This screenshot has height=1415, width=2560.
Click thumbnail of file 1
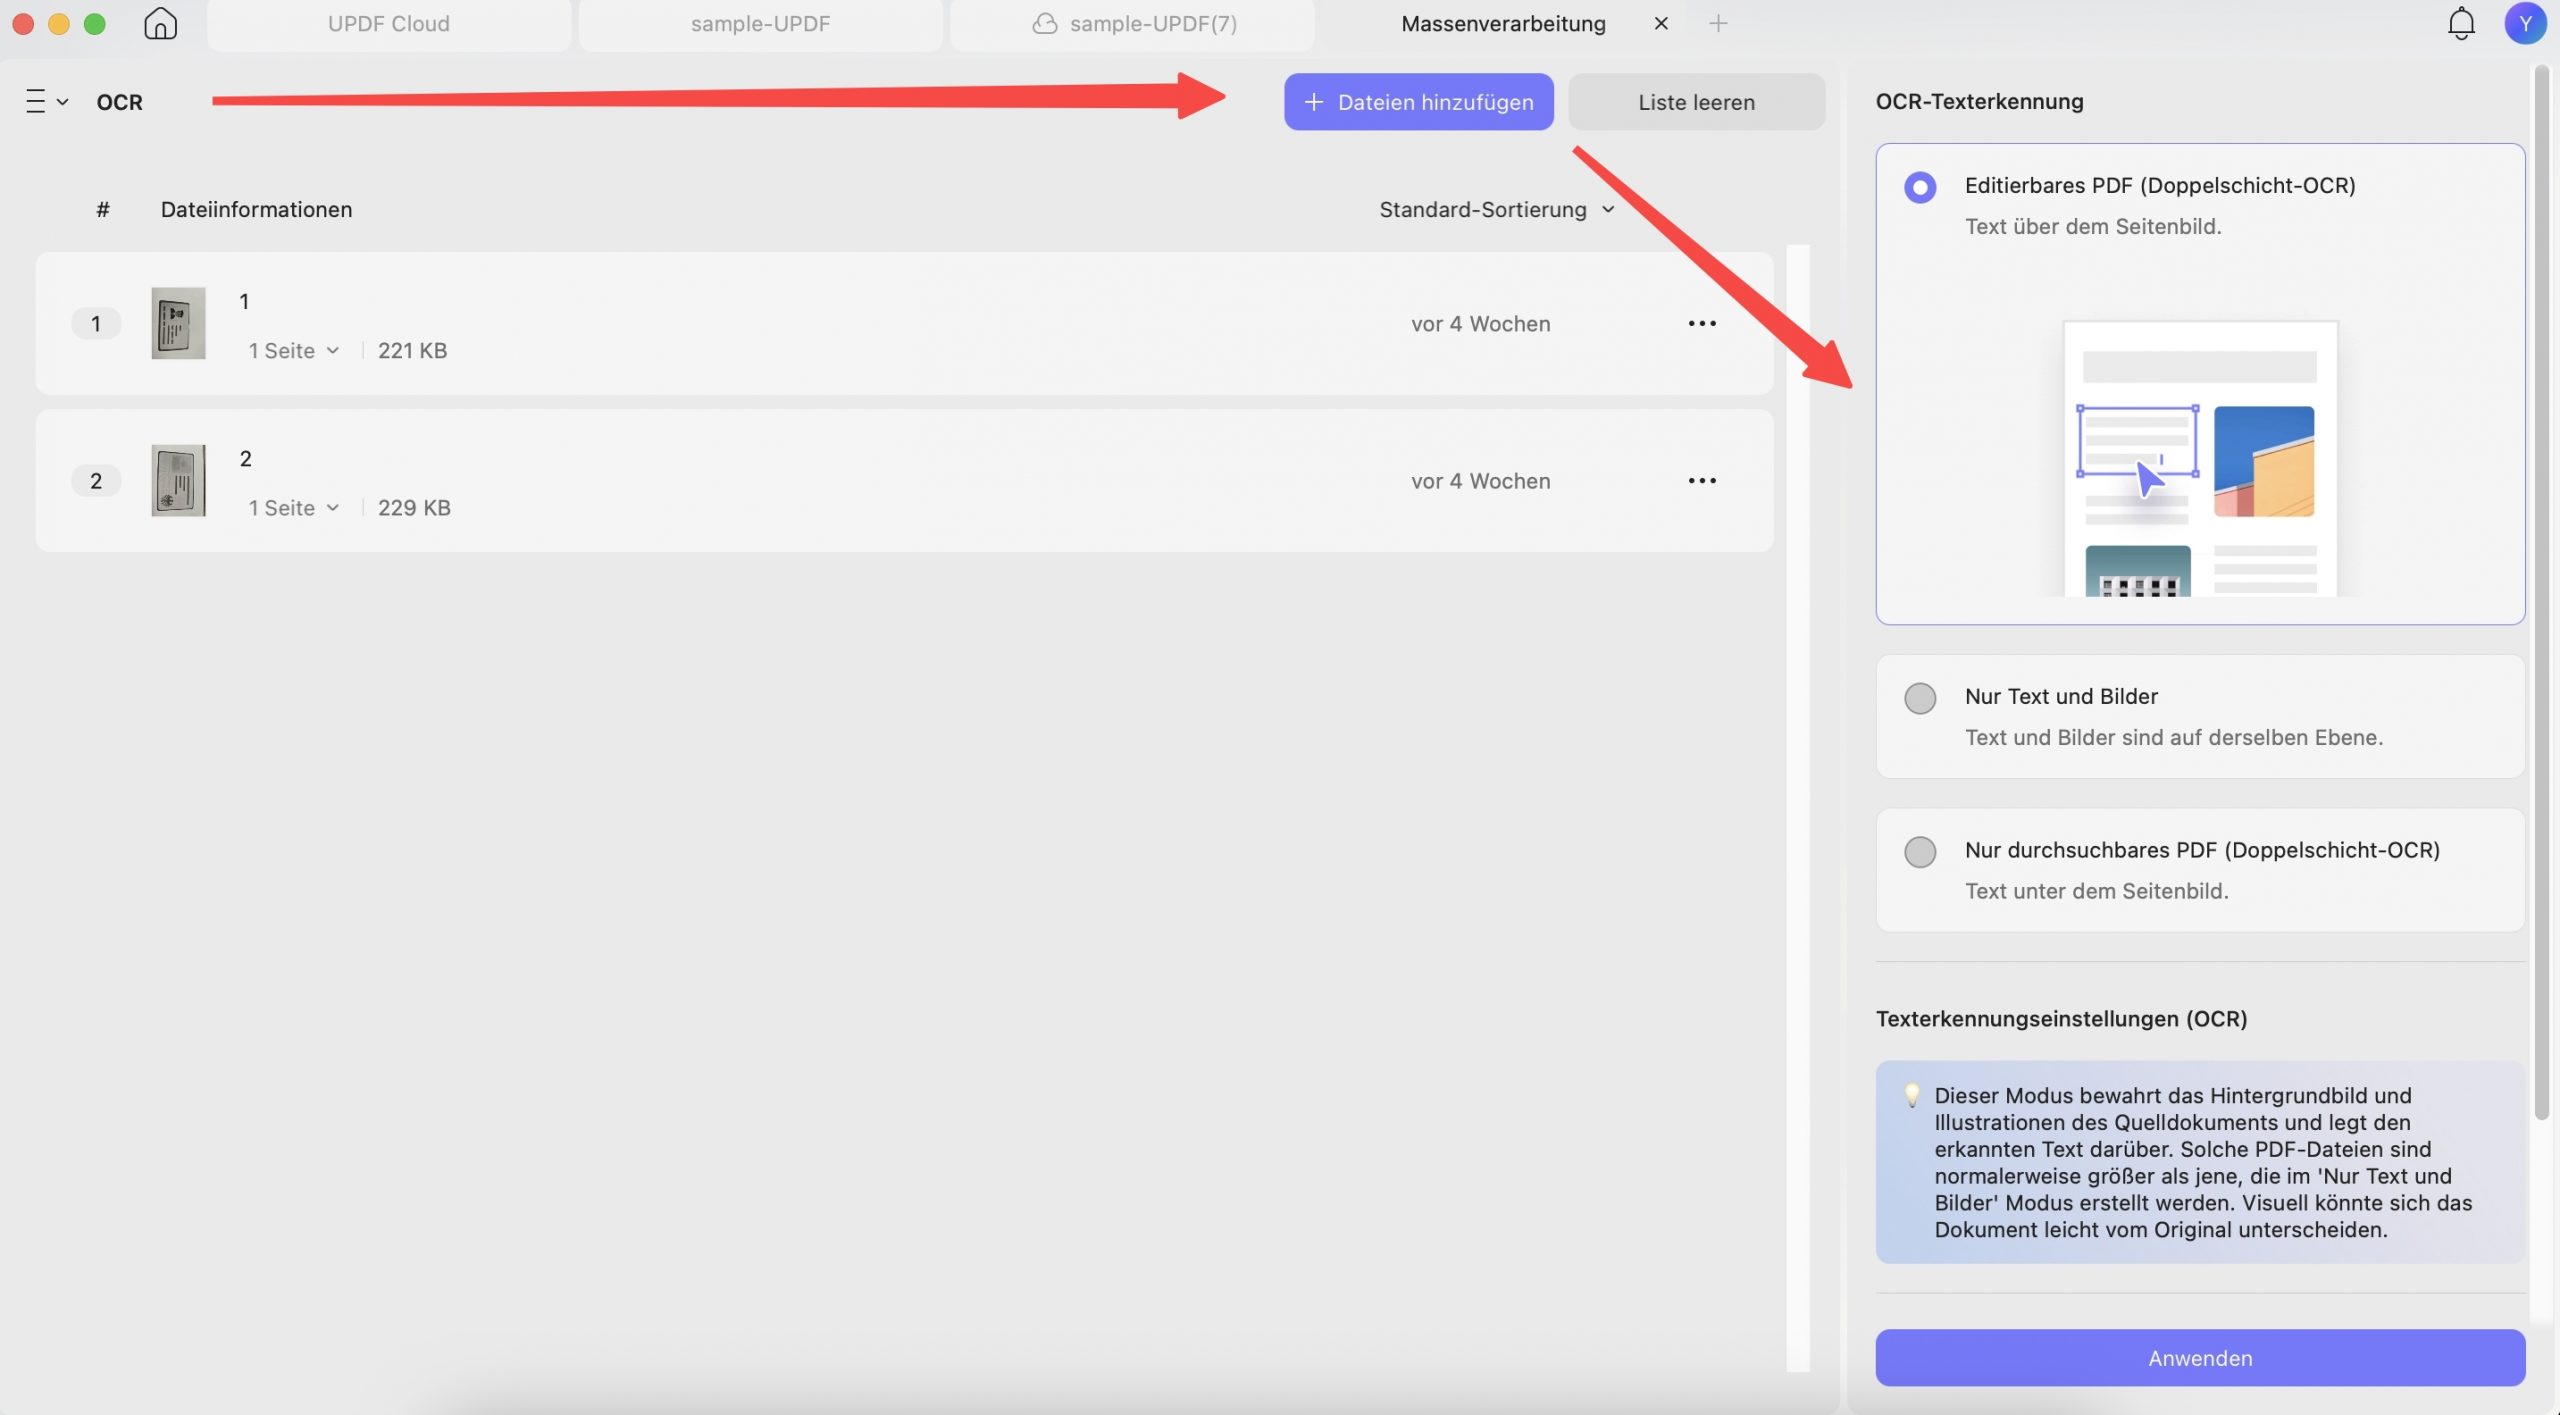tap(178, 323)
